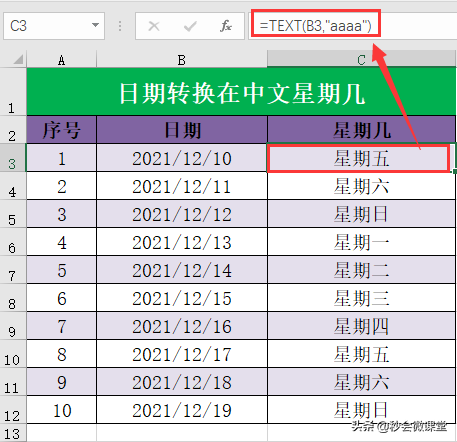The width and height of the screenshot is (457, 442).
Task: Select the cell with date 2021/12/17
Action: (182, 354)
